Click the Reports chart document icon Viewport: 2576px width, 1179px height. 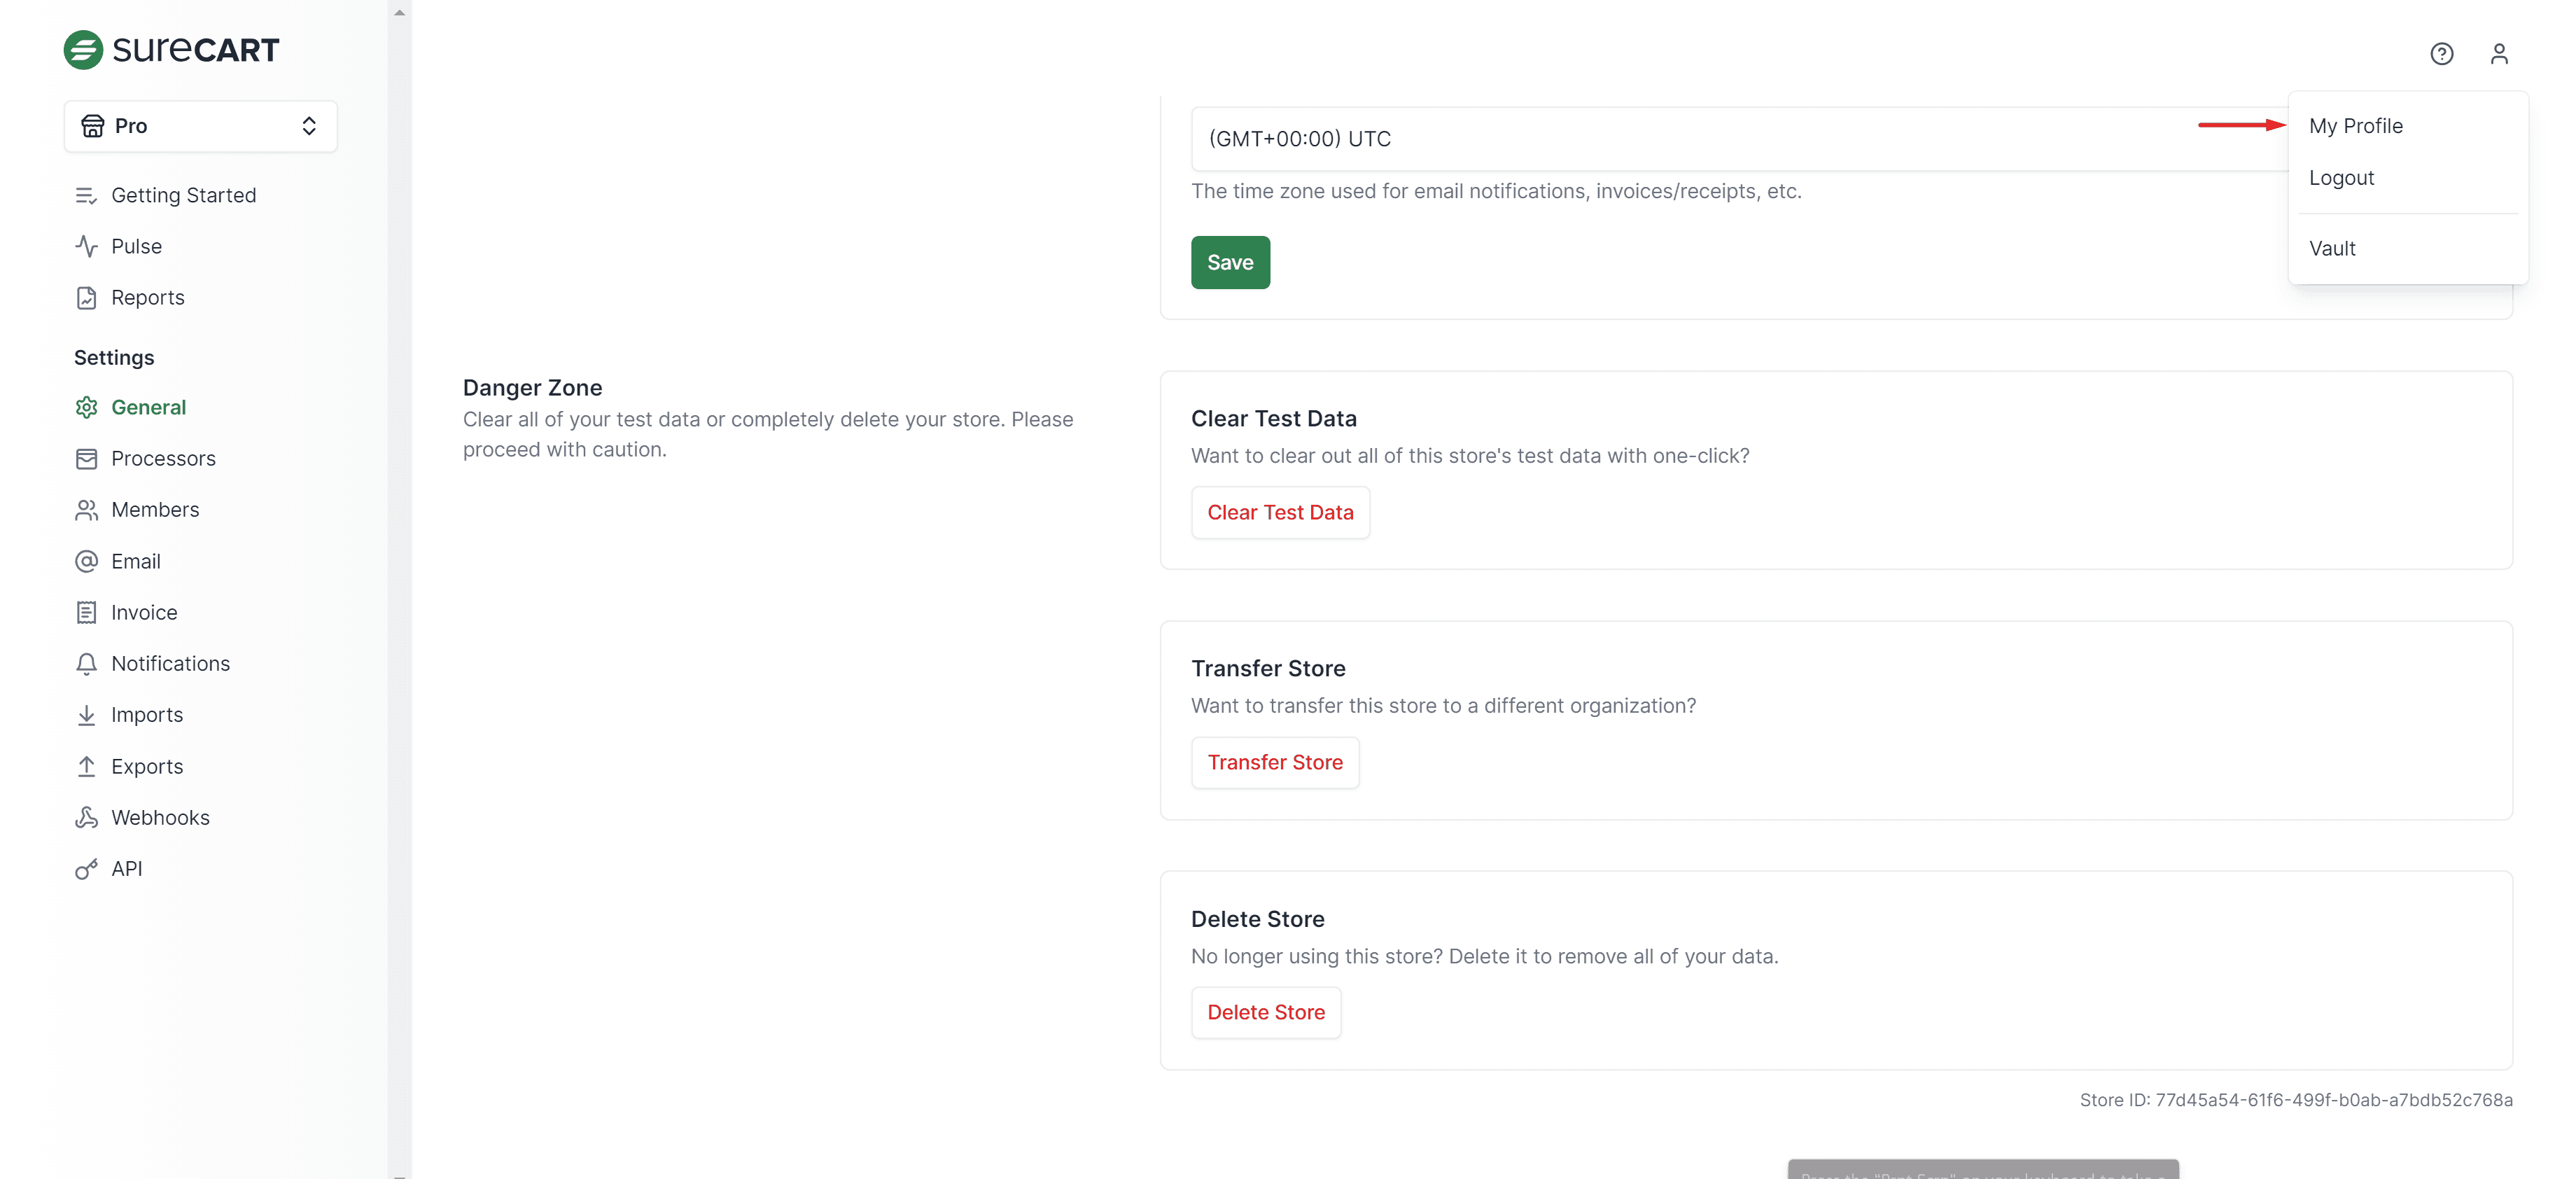pos(87,298)
